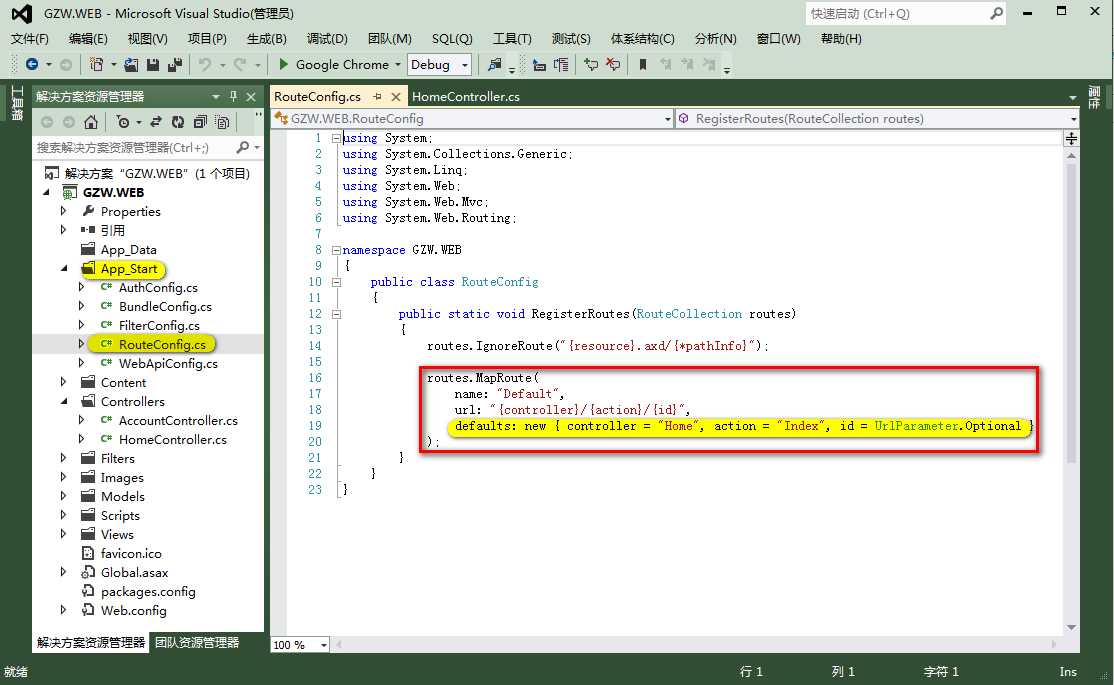
Task: Collapse the Controllers folder
Action: (x=64, y=401)
